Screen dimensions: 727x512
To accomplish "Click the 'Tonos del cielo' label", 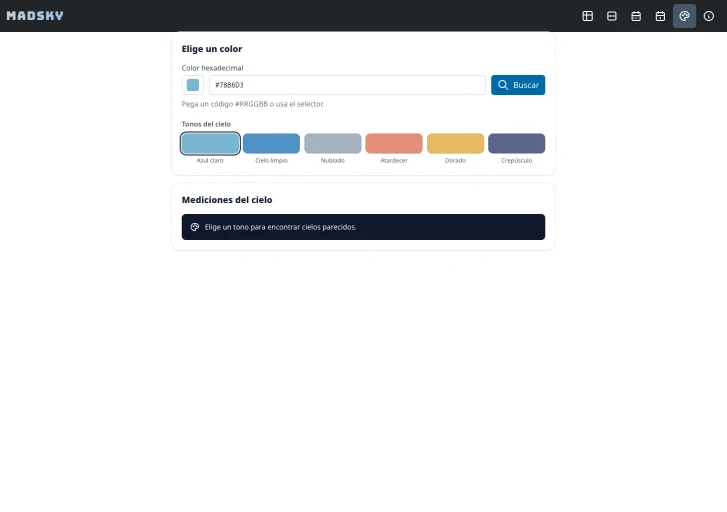I will pos(206,124).
